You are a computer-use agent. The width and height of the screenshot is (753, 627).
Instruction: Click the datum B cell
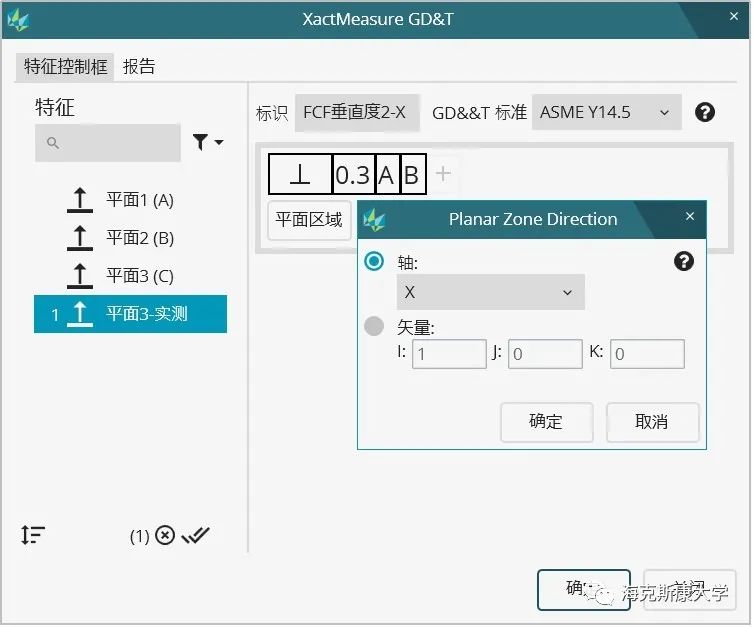[413, 174]
